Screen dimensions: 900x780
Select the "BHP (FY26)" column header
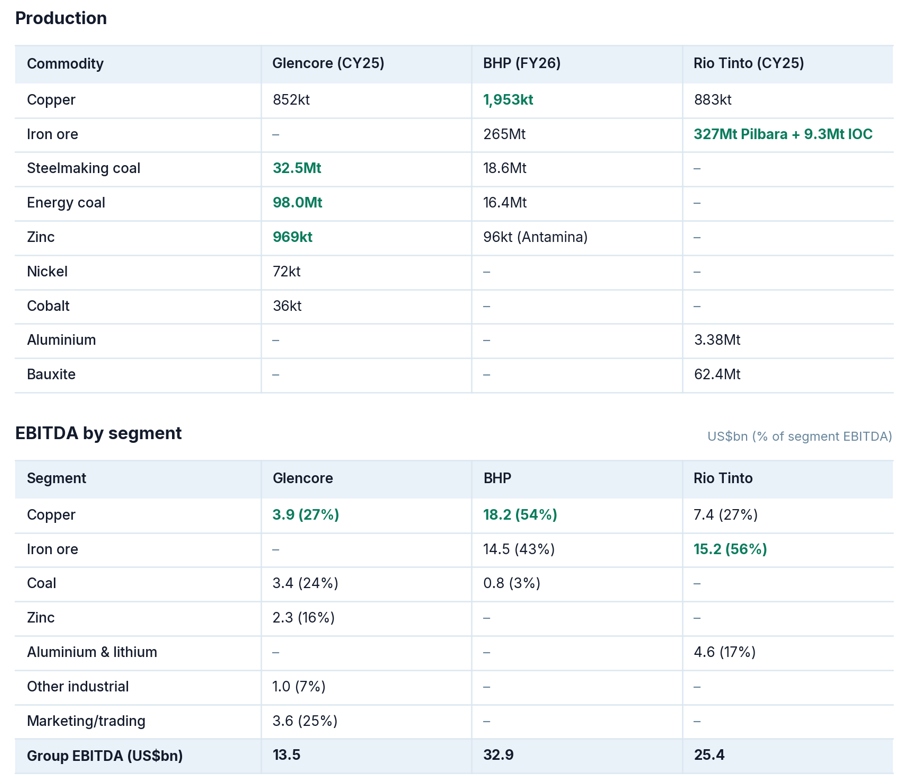point(522,63)
